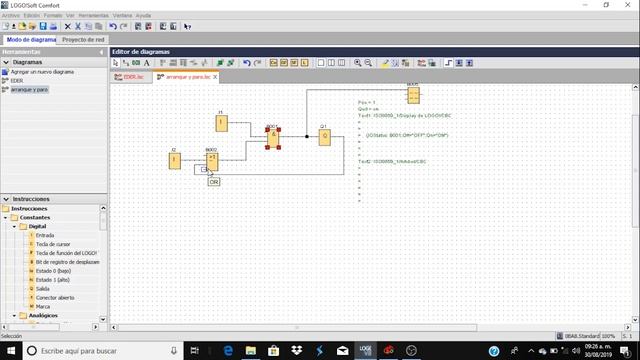The height and width of the screenshot is (360, 640).
Task: Select the I2 input block in diagram
Action: 175,161
